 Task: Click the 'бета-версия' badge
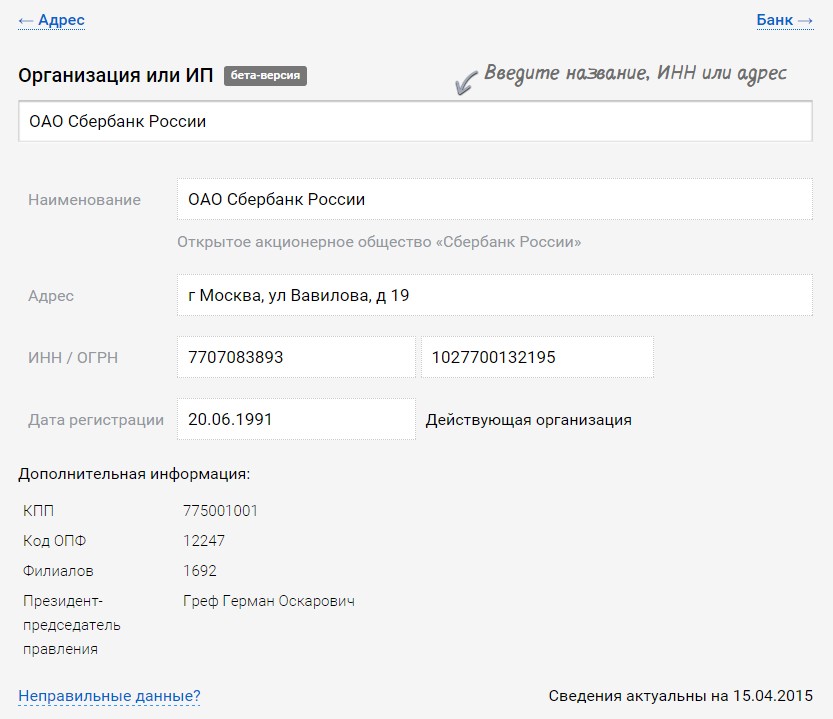coord(265,75)
